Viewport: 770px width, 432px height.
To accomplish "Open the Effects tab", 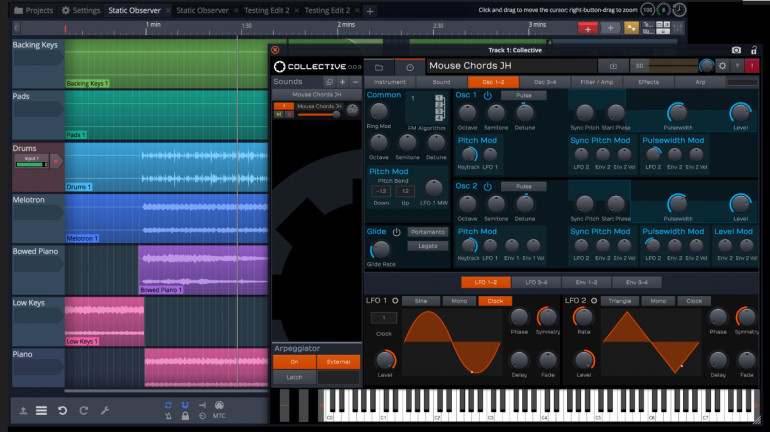I will click(648, 82).
